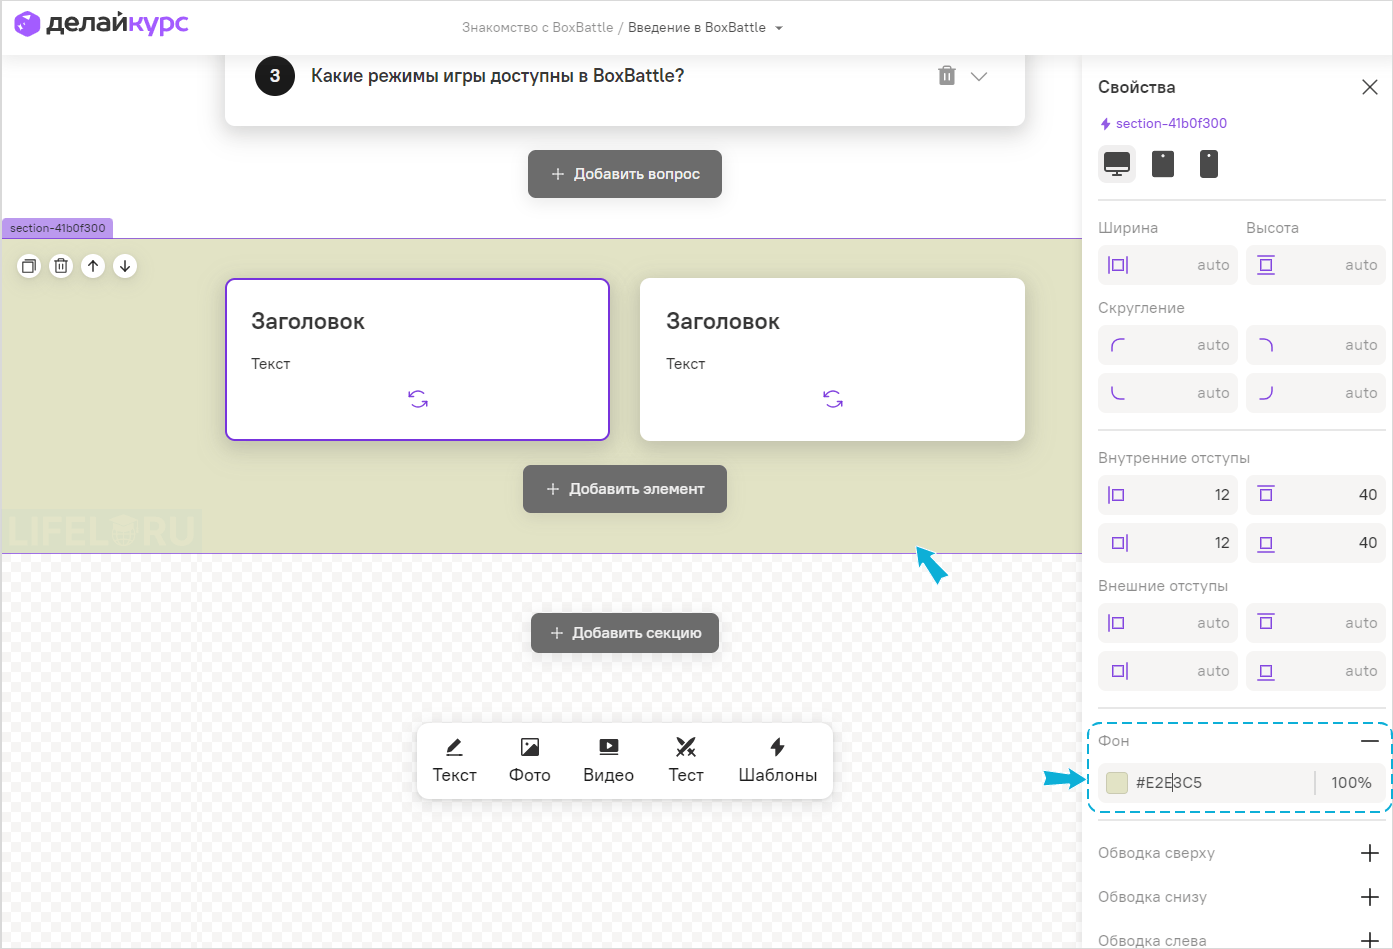Click right outer margin field
Viewport: 1393px width, 949px height.
coord(1168,671)
